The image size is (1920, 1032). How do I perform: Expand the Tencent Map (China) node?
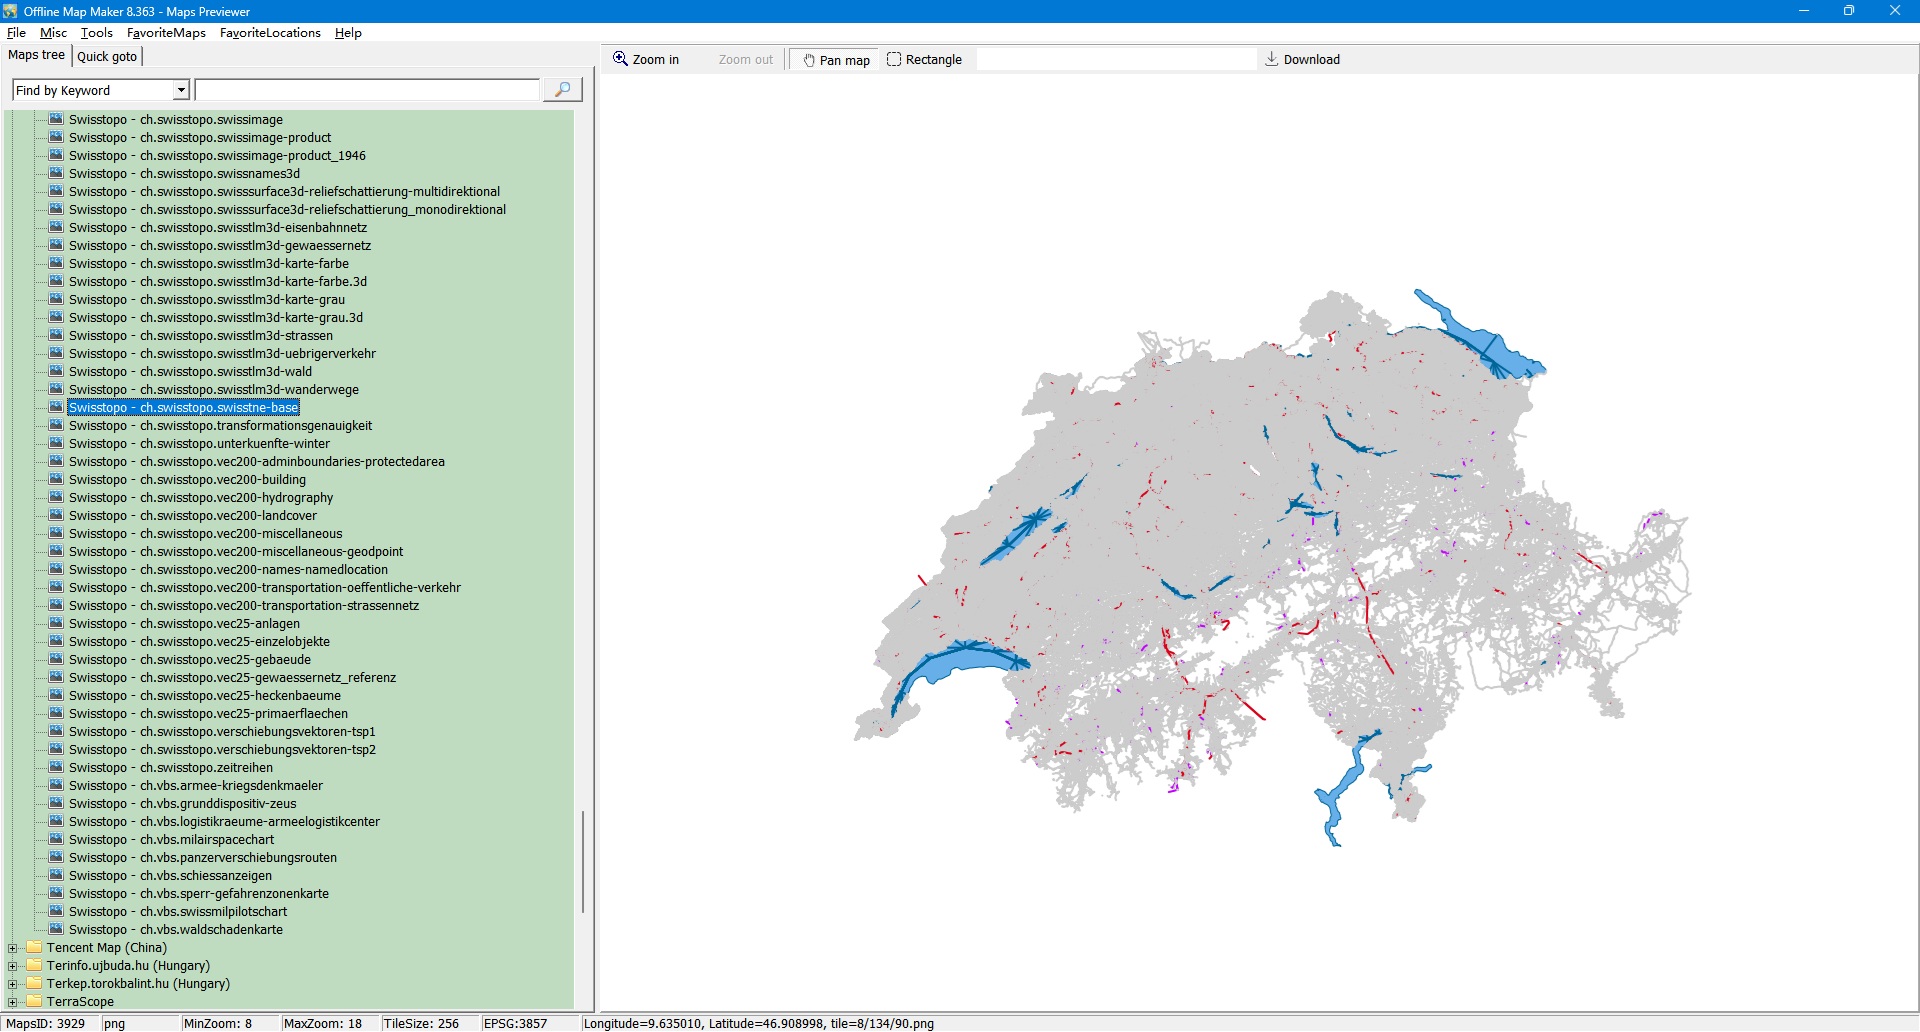[x=13, y=948]
